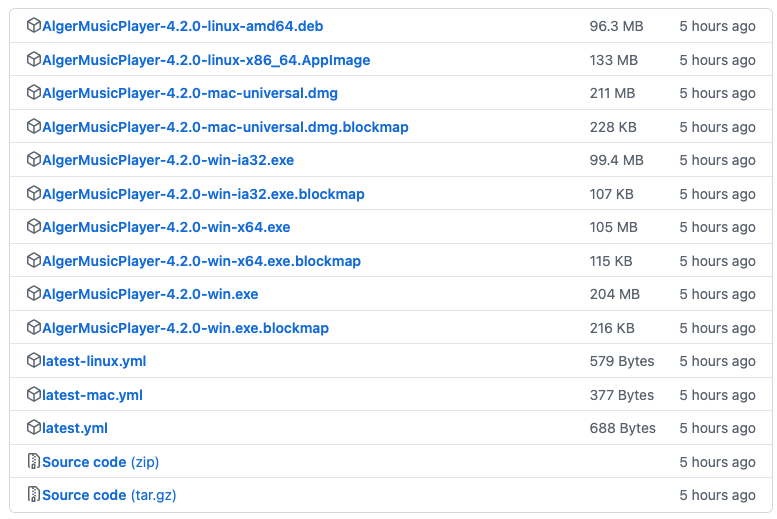Screen dimensions: 777x519
Task: Click archive icon beside Source code (tar.gz)
Action: tap(33, 494)
